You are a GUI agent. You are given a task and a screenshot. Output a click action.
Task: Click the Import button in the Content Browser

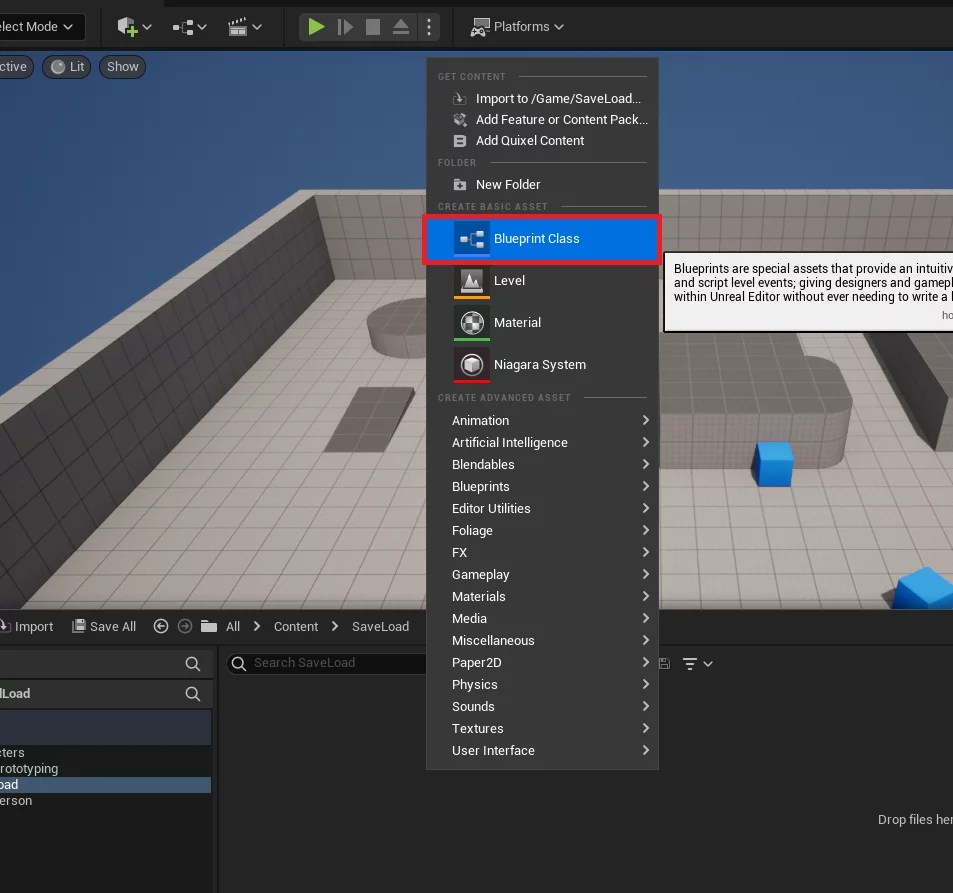pos(29,626)
